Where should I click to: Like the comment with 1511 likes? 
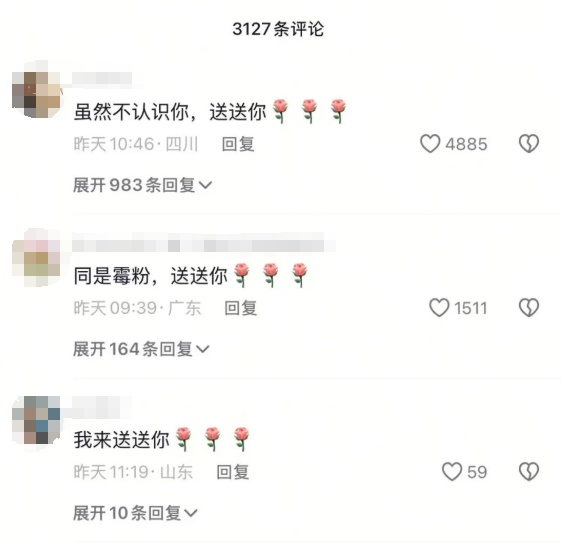click(439, 308)
